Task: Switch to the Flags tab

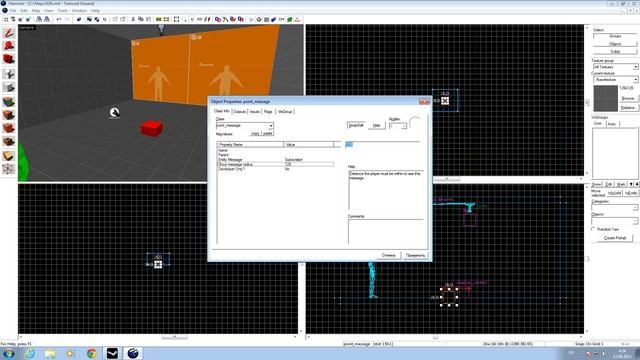Action: click(268, 111)
